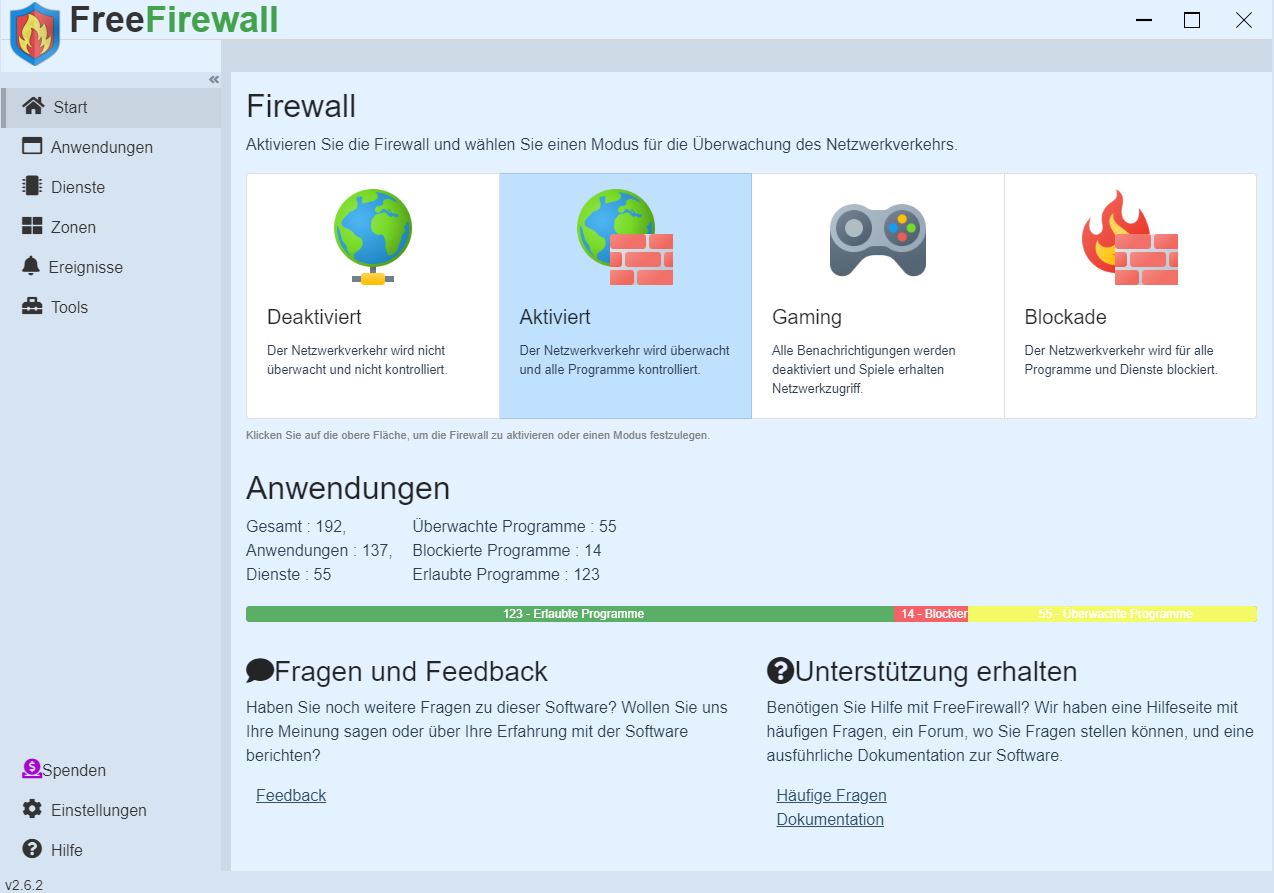This screenshot has width=1274, height=893.
Task: Click the green Erlaubte Programme bar segment
Action: [x=570, y=614]
